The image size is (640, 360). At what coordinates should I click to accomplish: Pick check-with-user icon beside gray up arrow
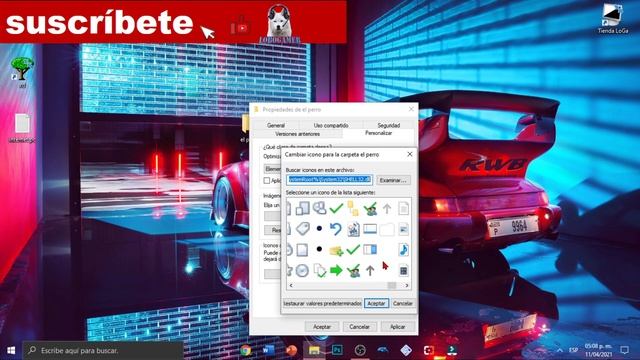pyautogui.click(x=370, y=209)
